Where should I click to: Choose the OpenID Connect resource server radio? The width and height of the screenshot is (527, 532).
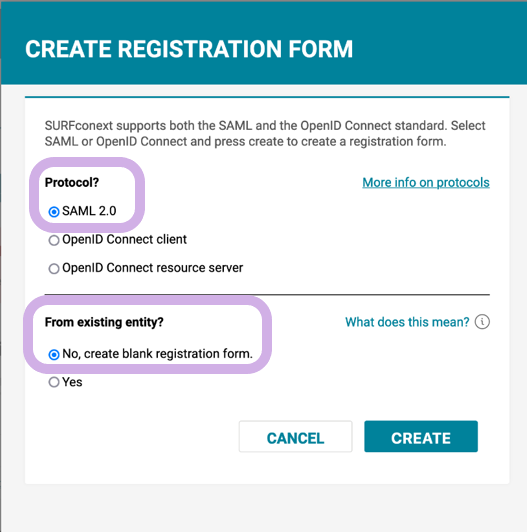(x=54, y=268)
